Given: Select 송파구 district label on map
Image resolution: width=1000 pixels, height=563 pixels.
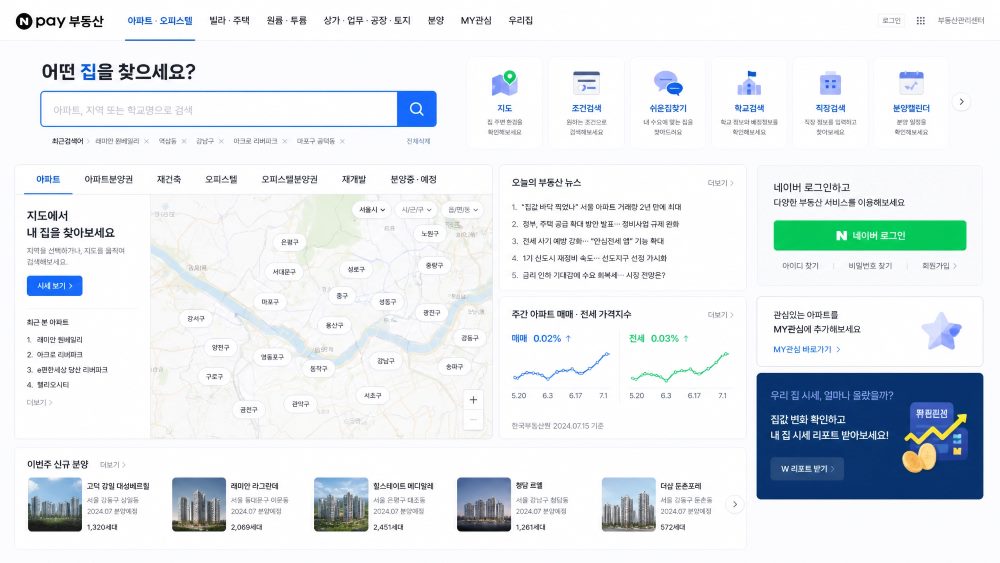Looking at the screenshot, I should pyautogui.click(x=454, y=367).
